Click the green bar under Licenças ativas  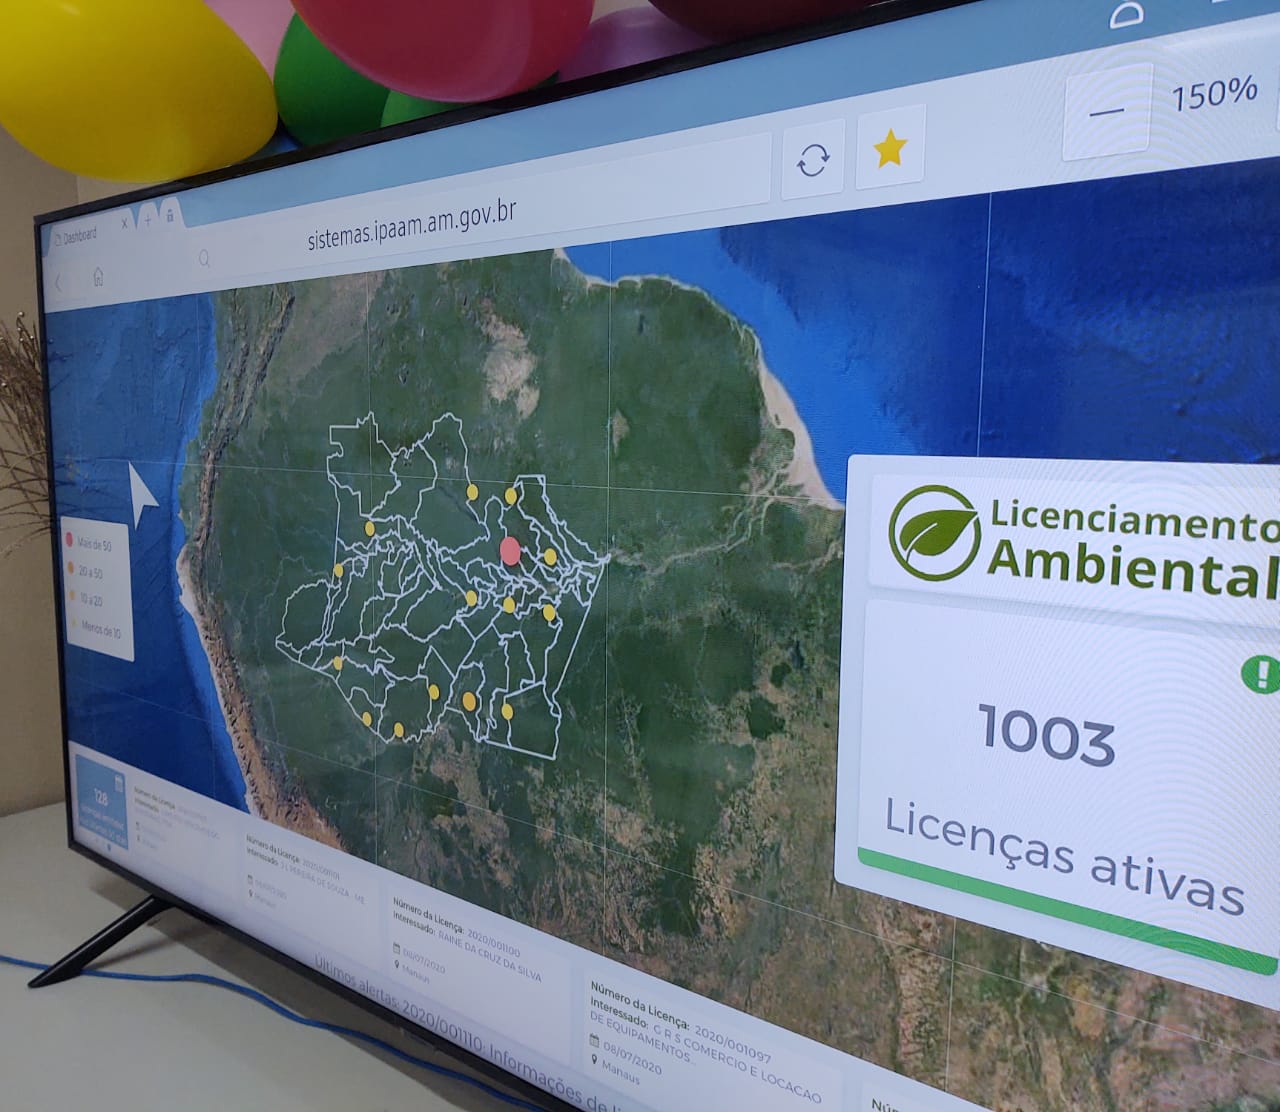click(x=1067, y=912)
